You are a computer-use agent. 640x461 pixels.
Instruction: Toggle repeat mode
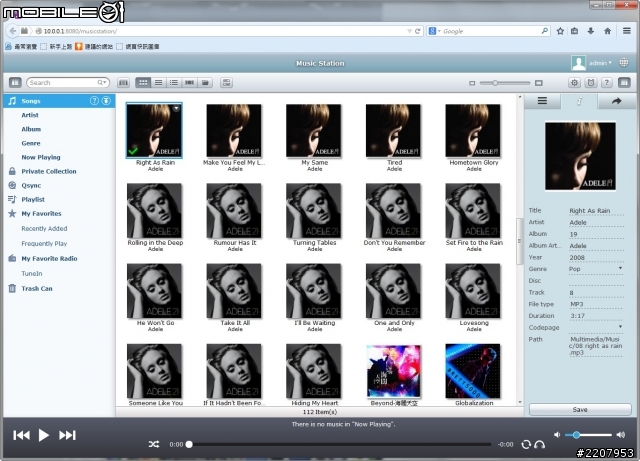tap(526, 444)
